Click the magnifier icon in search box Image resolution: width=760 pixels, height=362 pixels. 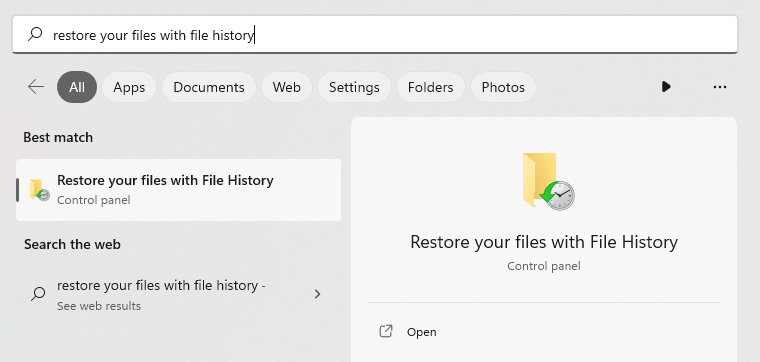coord(35,34)
